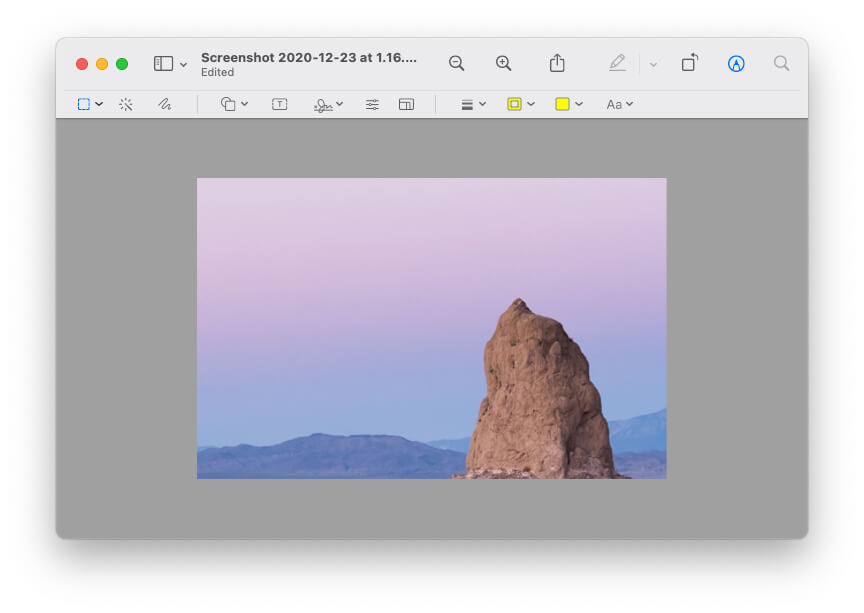Click the Screenshot 2020-12-23 document title
864x613 pixels.
309,58
